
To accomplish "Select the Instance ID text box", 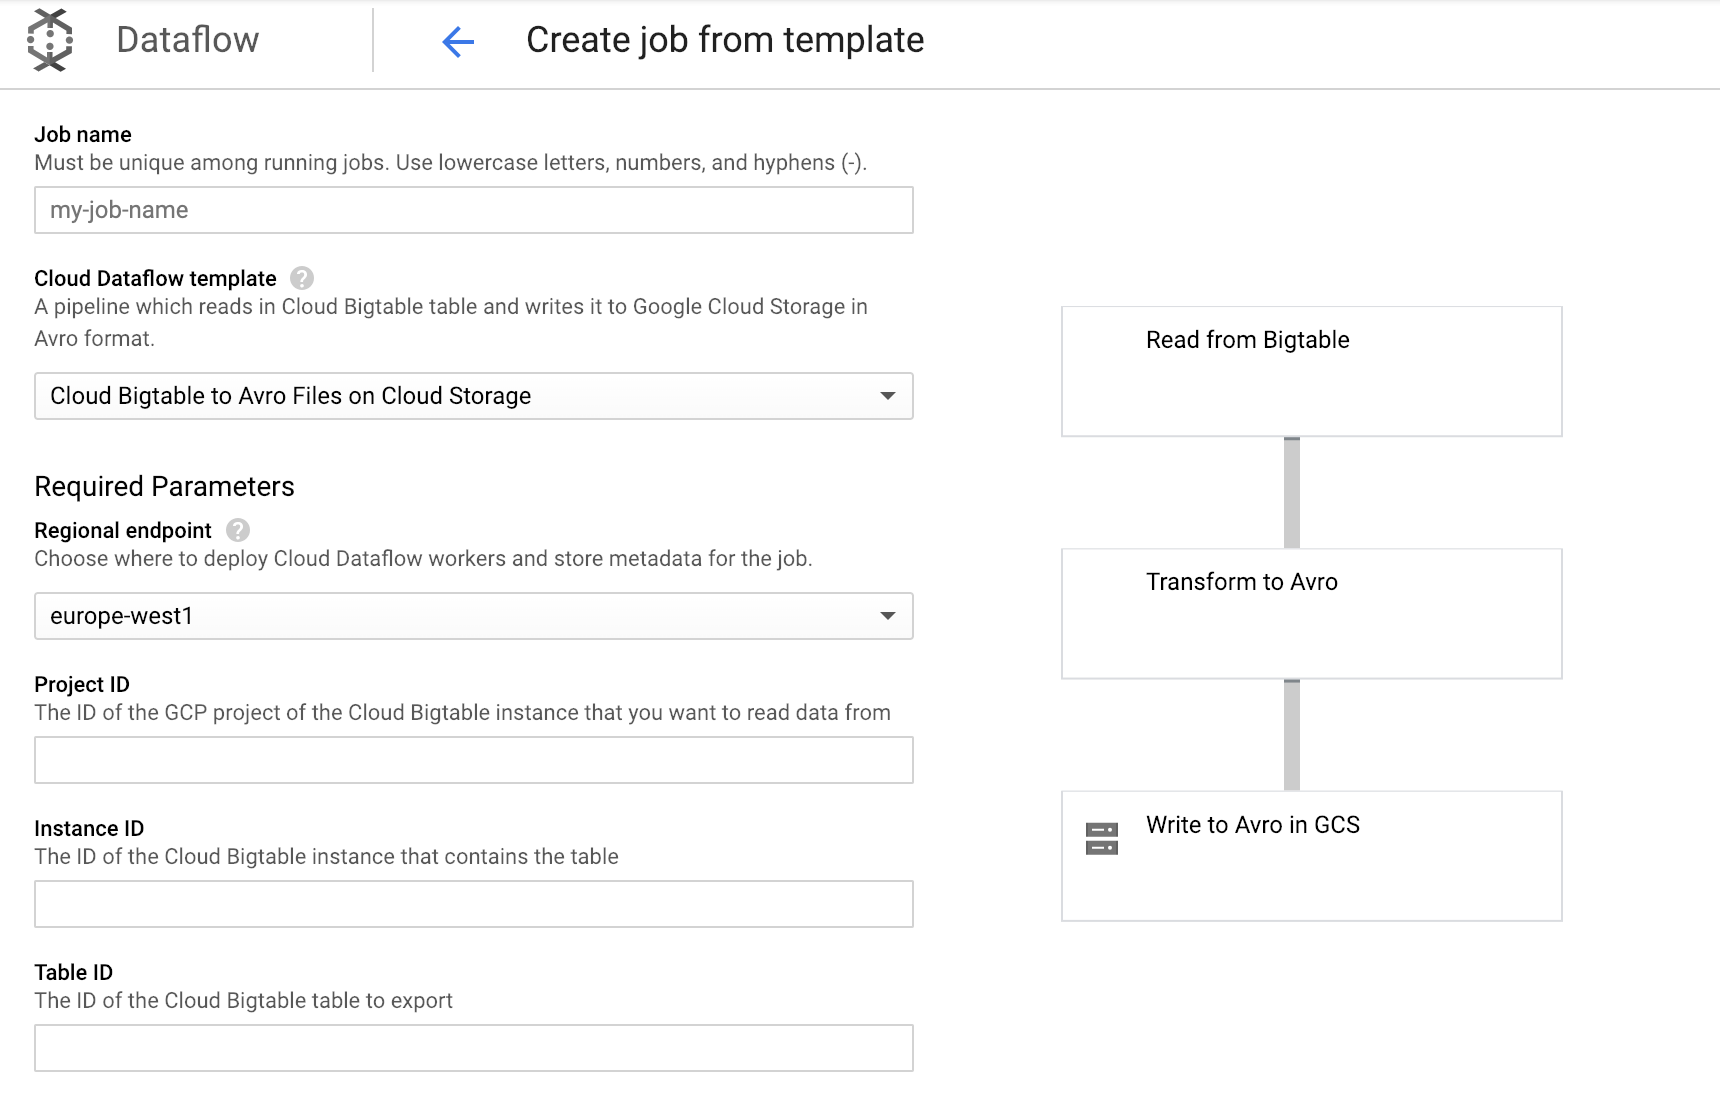I will [474, 904].
